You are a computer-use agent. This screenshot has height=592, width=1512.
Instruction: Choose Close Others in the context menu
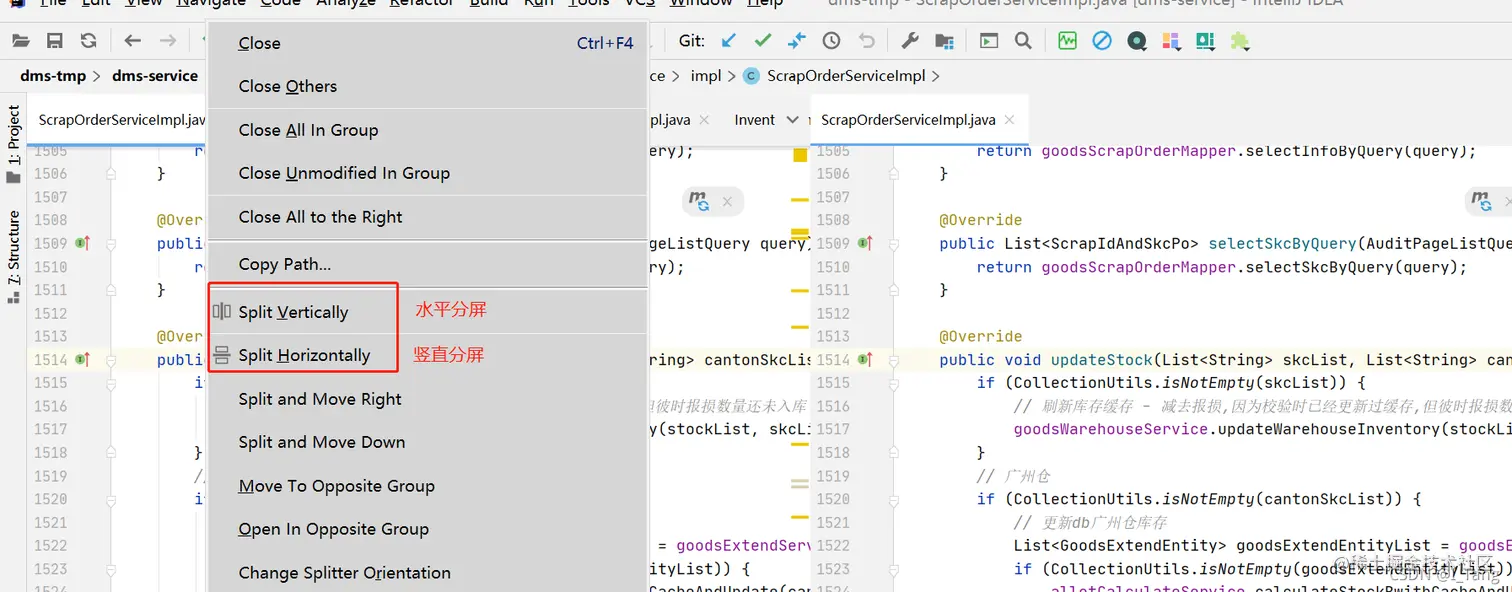click(x=427, y=86)
